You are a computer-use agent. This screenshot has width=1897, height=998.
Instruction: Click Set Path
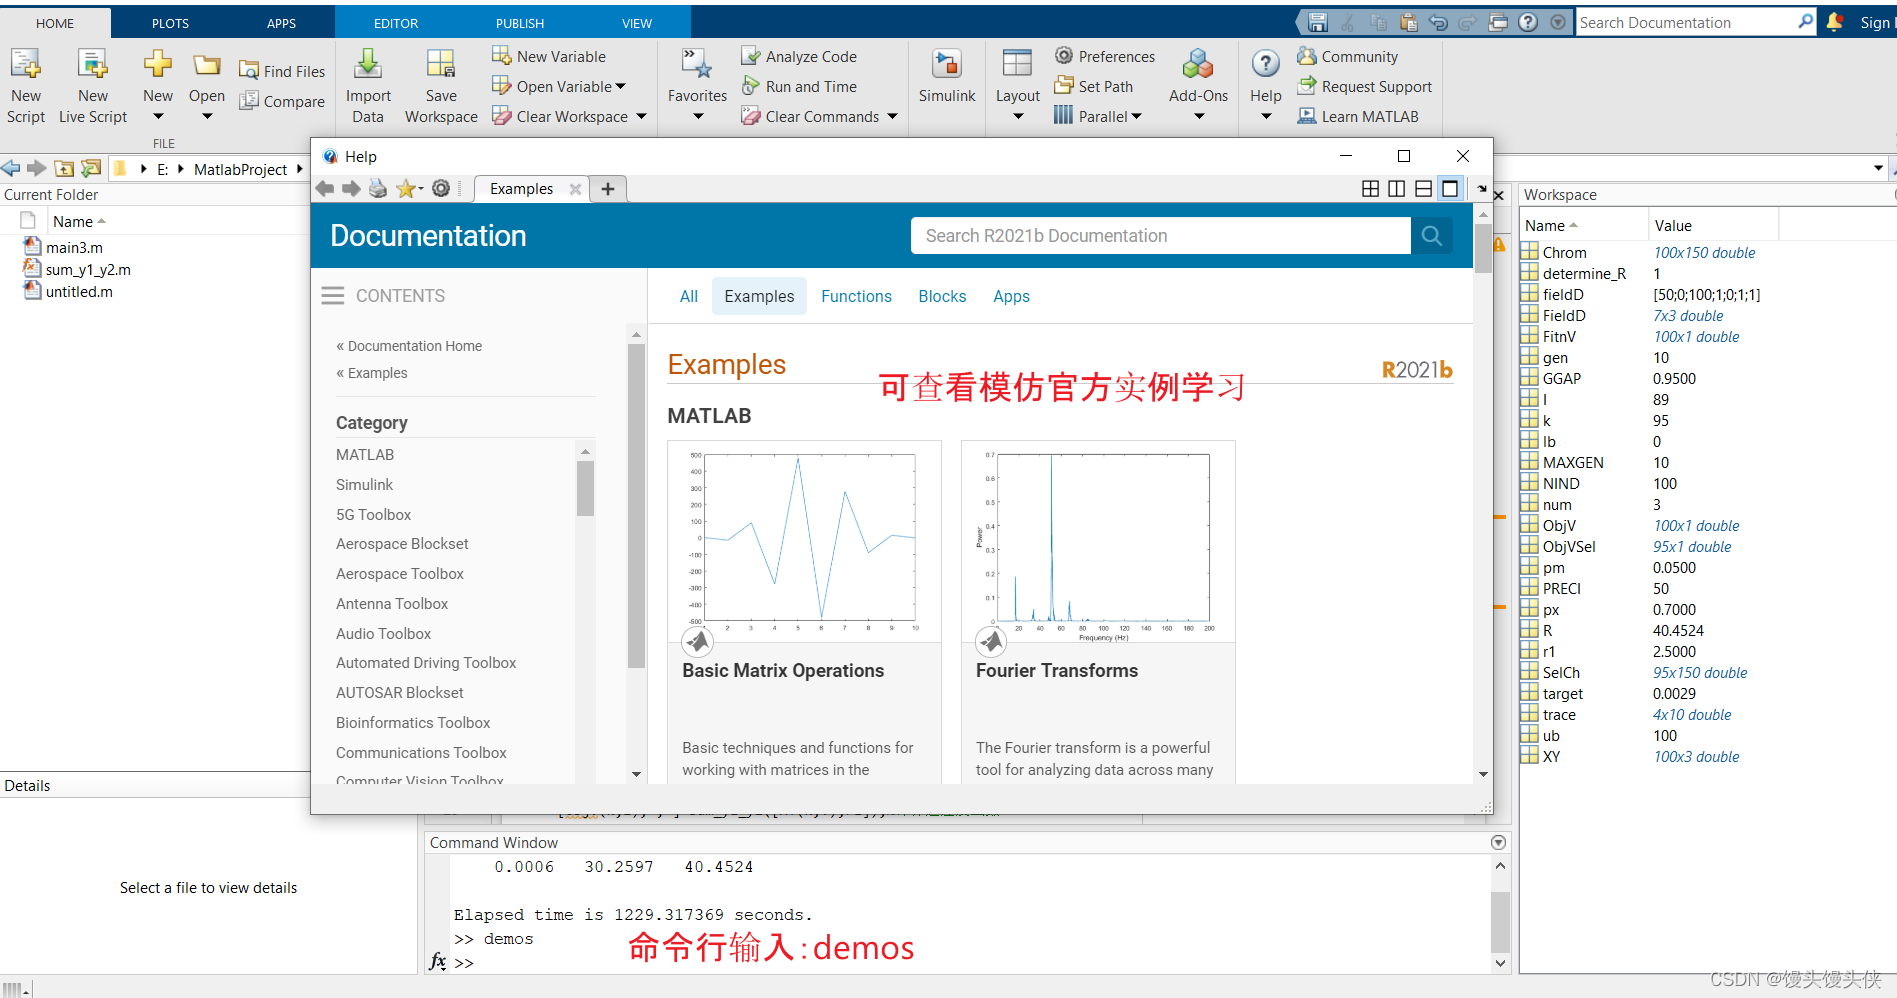[1094, 86]
